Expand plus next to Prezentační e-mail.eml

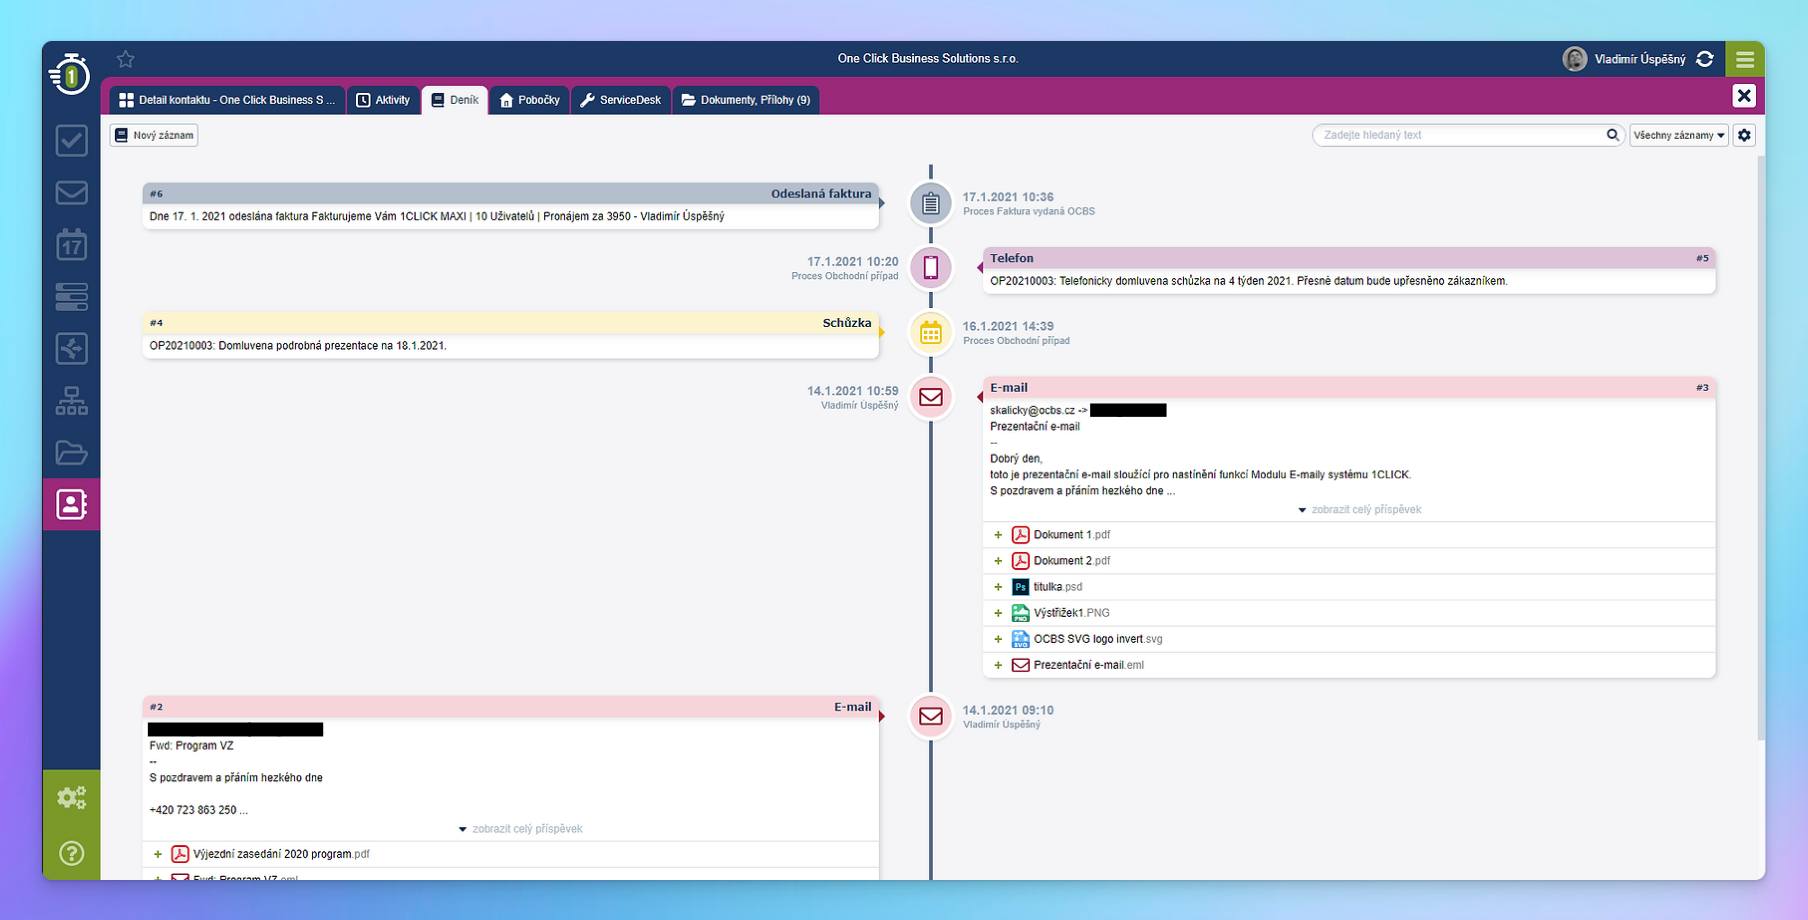click(998, 665)
